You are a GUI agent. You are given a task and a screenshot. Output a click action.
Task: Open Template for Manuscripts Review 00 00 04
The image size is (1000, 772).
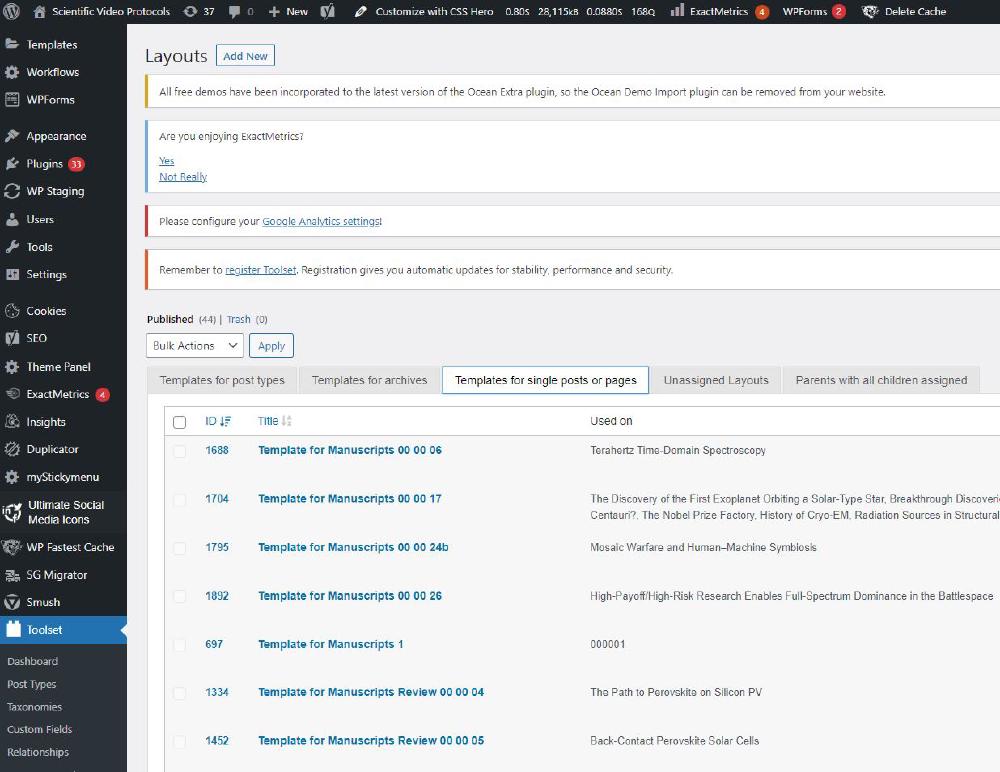[x=371, y=692]
